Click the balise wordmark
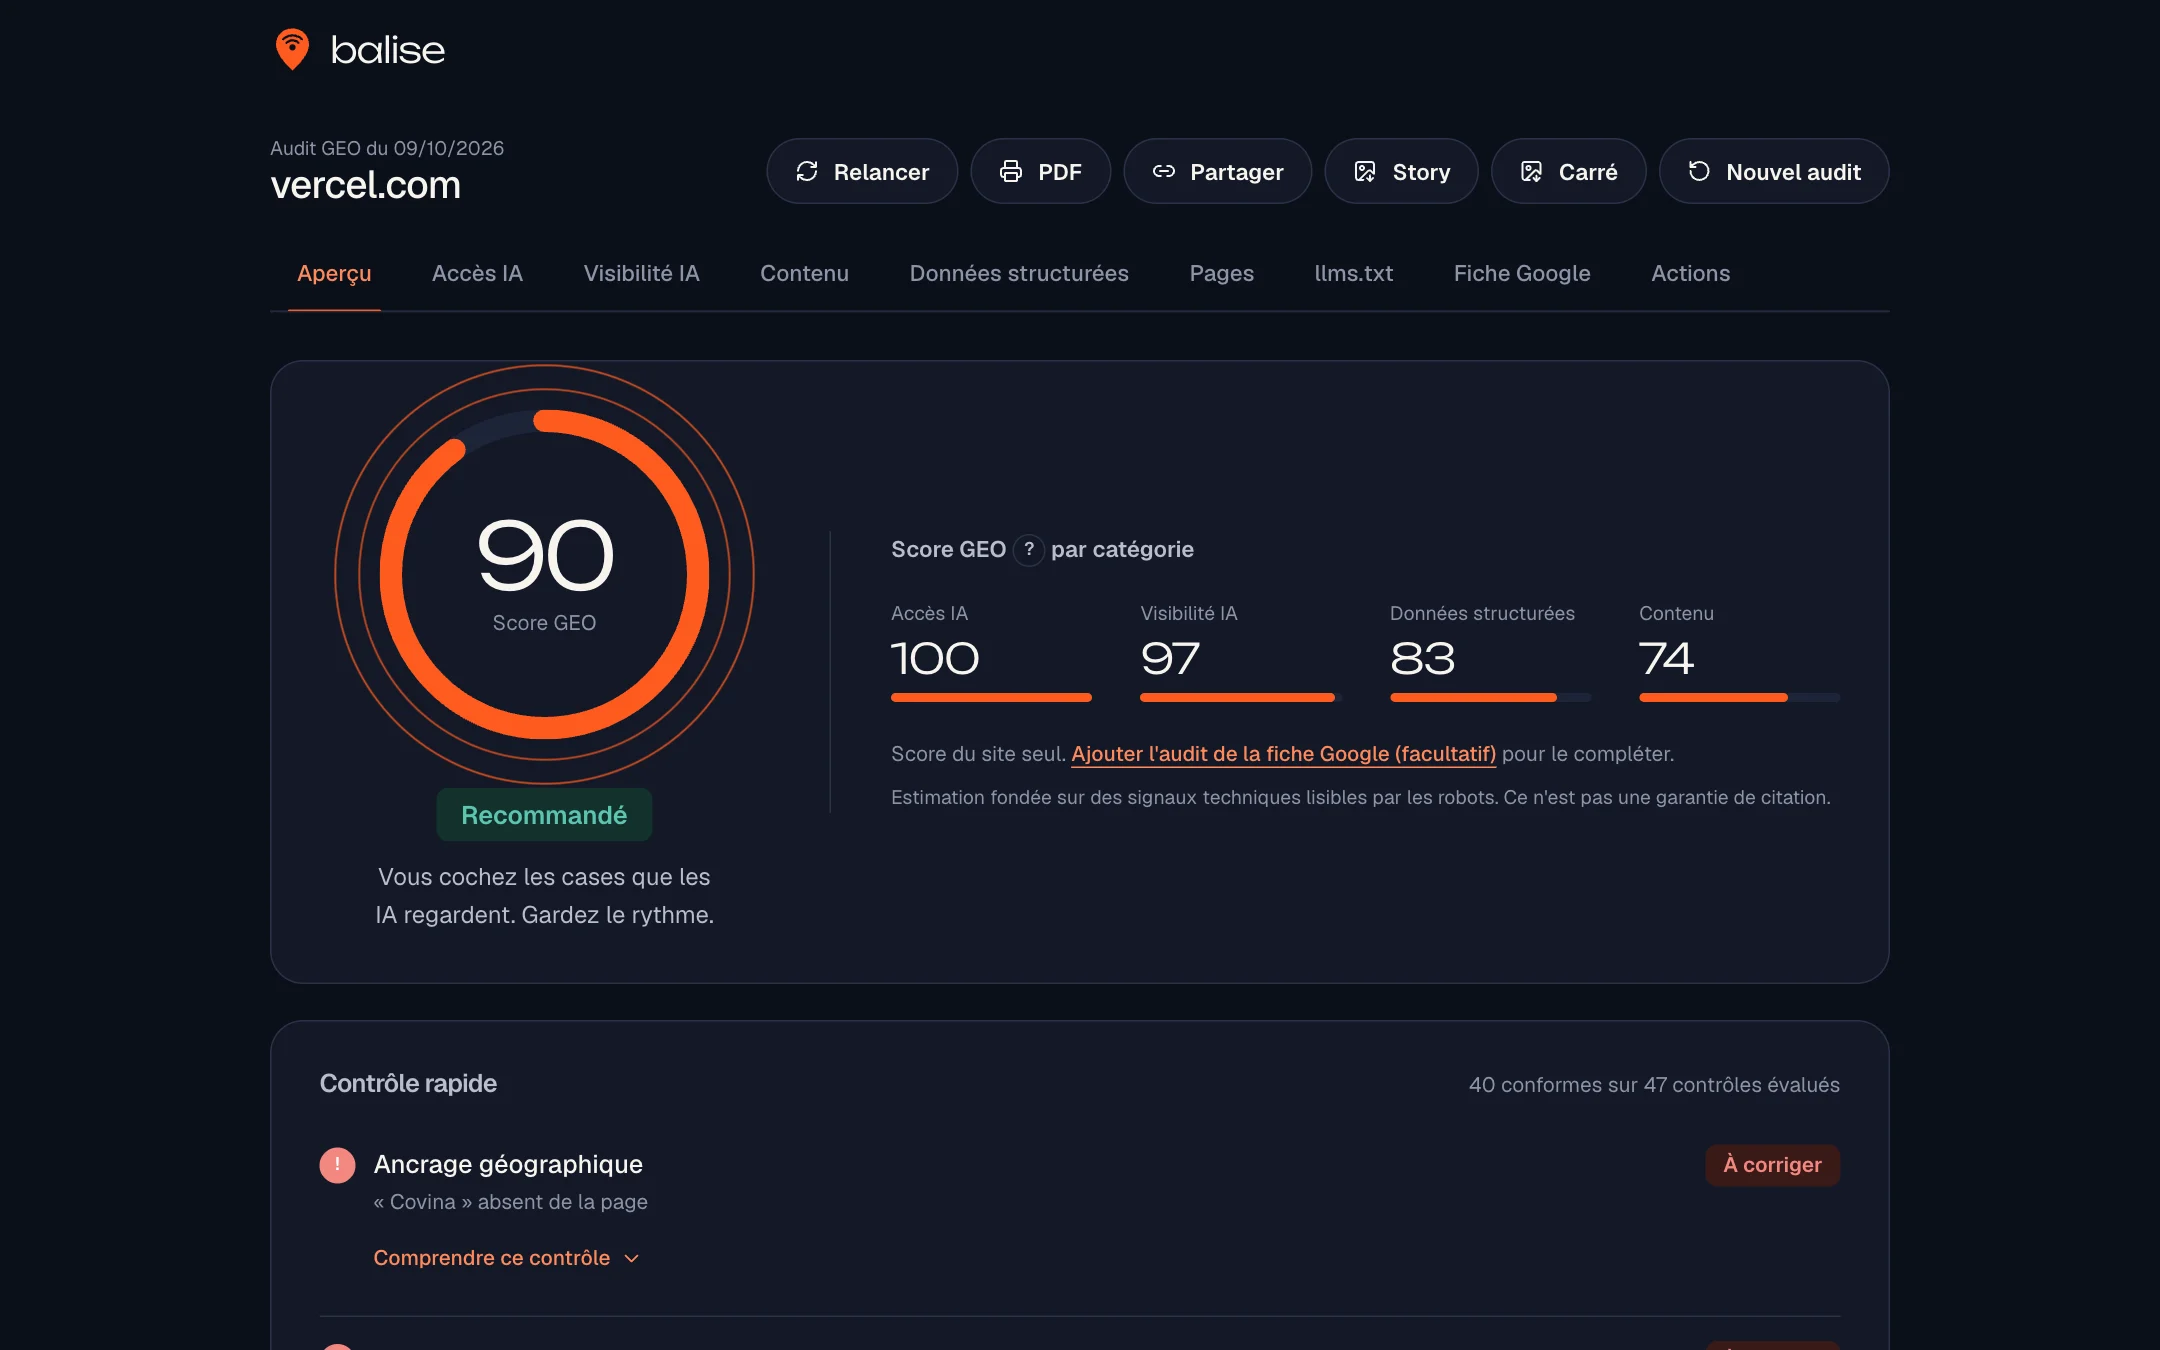 (388, 50)
